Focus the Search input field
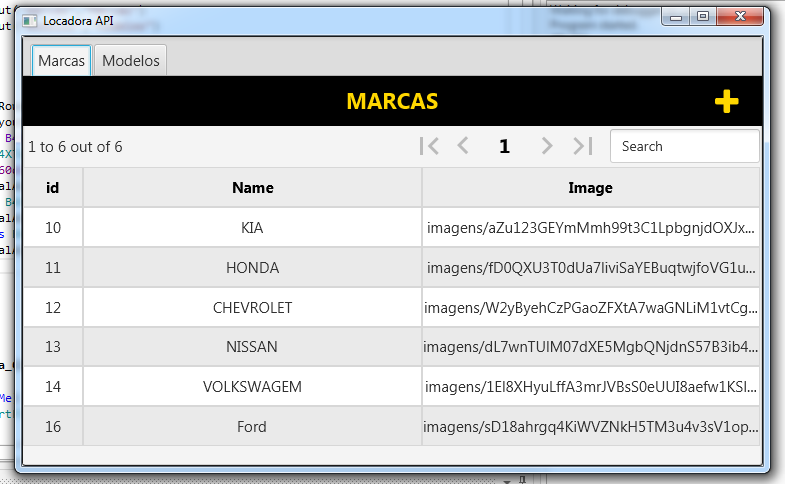The image size is (785, 484). [x=684, y=146]
